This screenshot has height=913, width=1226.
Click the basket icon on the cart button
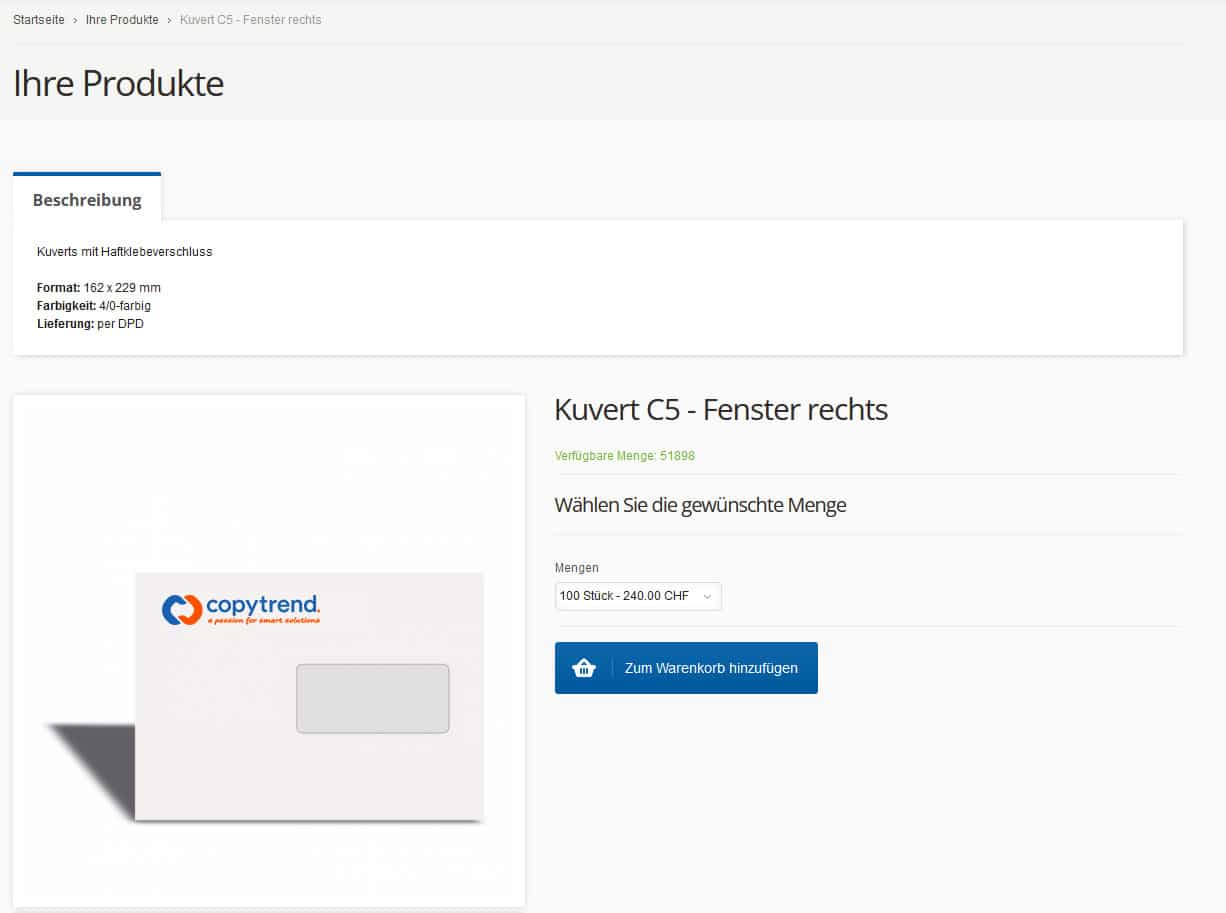[x=584, y=668]
